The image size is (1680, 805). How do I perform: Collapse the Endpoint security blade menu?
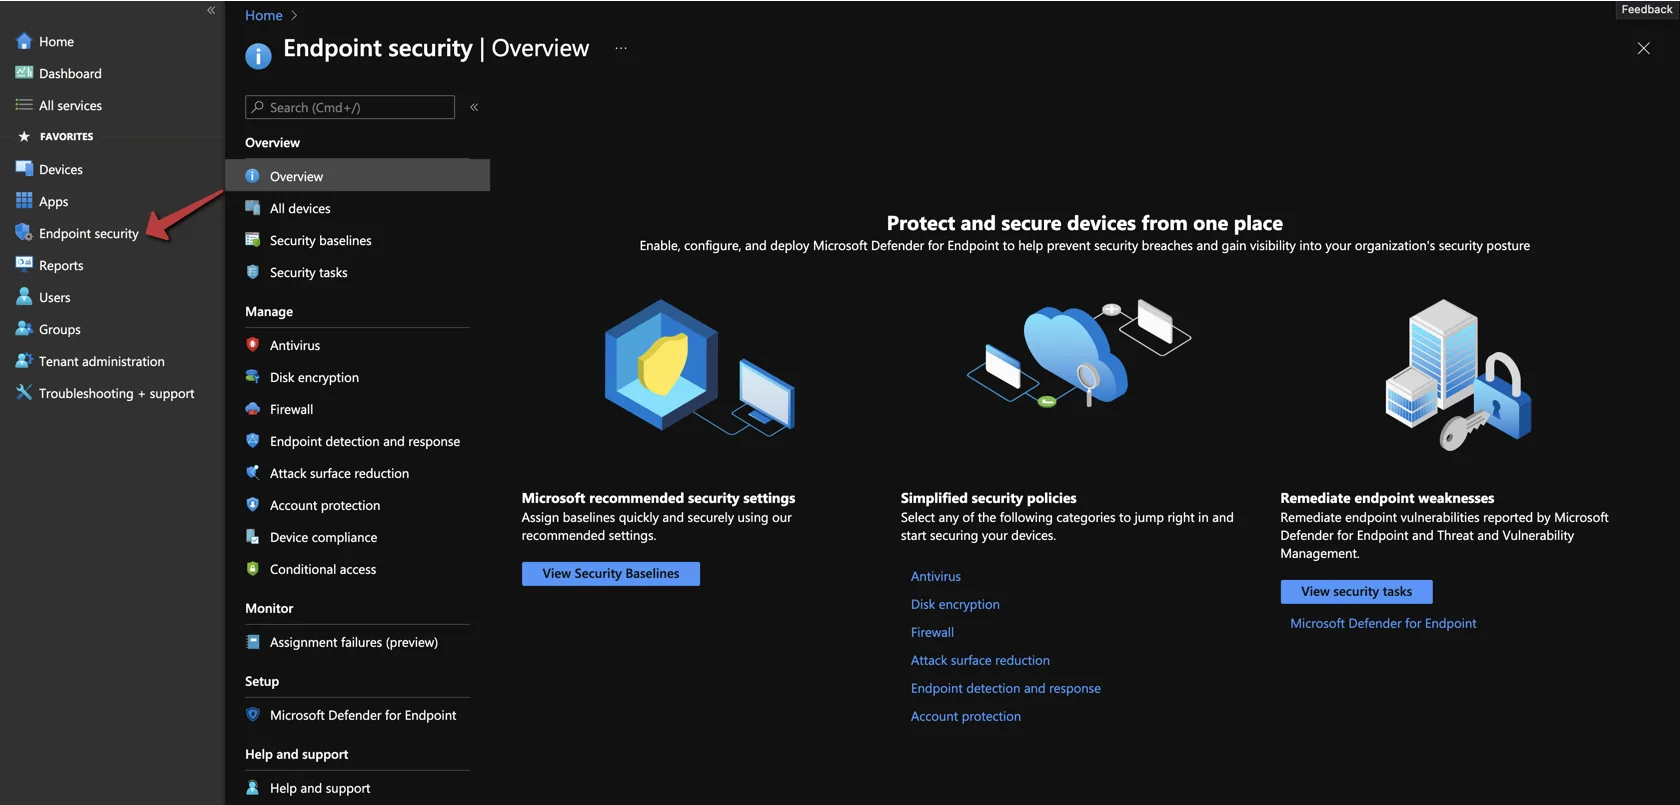tap(474, 107)
